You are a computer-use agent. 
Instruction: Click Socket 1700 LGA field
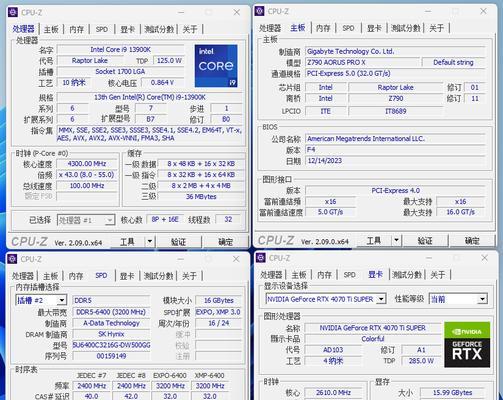click(120, 72)
